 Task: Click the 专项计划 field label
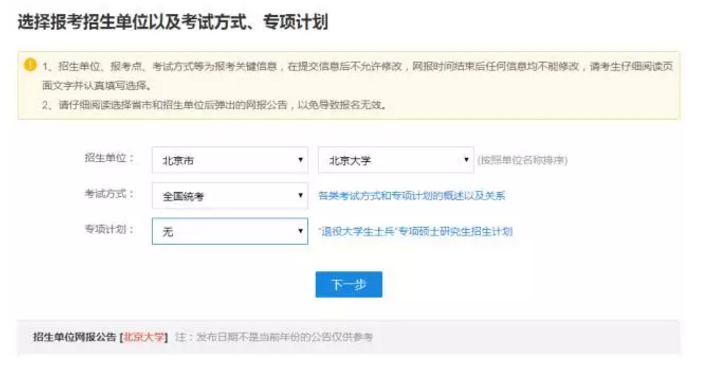(109, 229)
